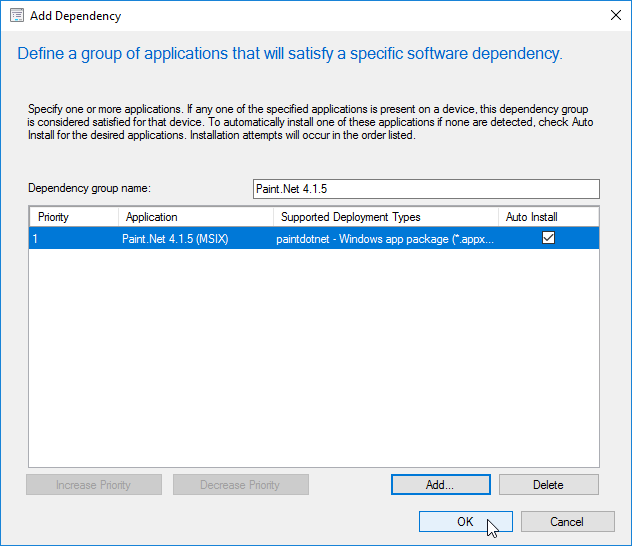This screenshot has height=546, width=632.
Task: Select the Paint.Net 4.1.5 (MSIX) application entry
Action: point(177,238)
